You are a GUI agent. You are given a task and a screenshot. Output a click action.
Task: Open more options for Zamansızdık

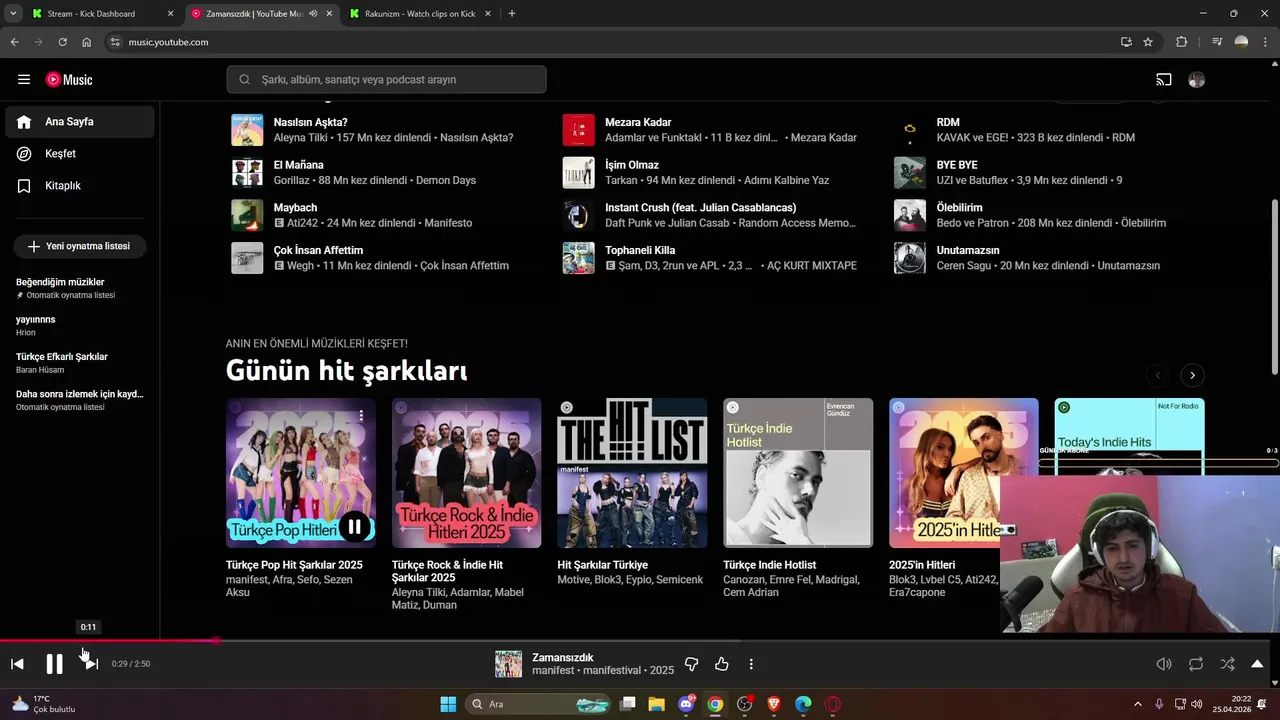tap(751, 664)
